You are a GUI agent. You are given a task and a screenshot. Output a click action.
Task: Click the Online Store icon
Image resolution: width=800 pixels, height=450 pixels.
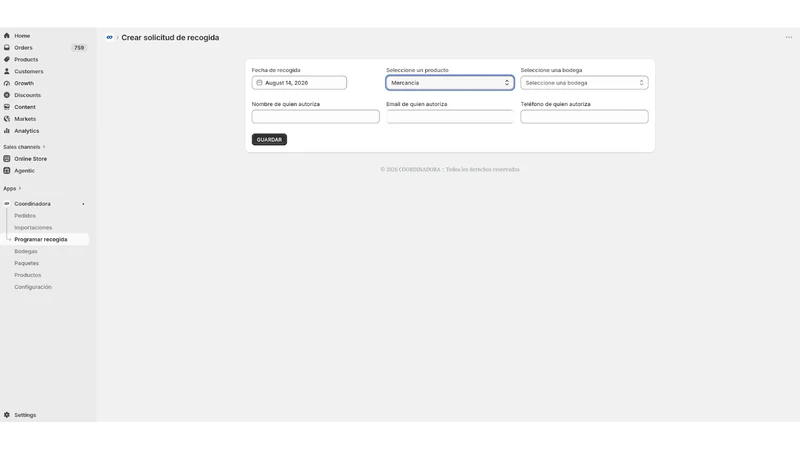[7, 159]
